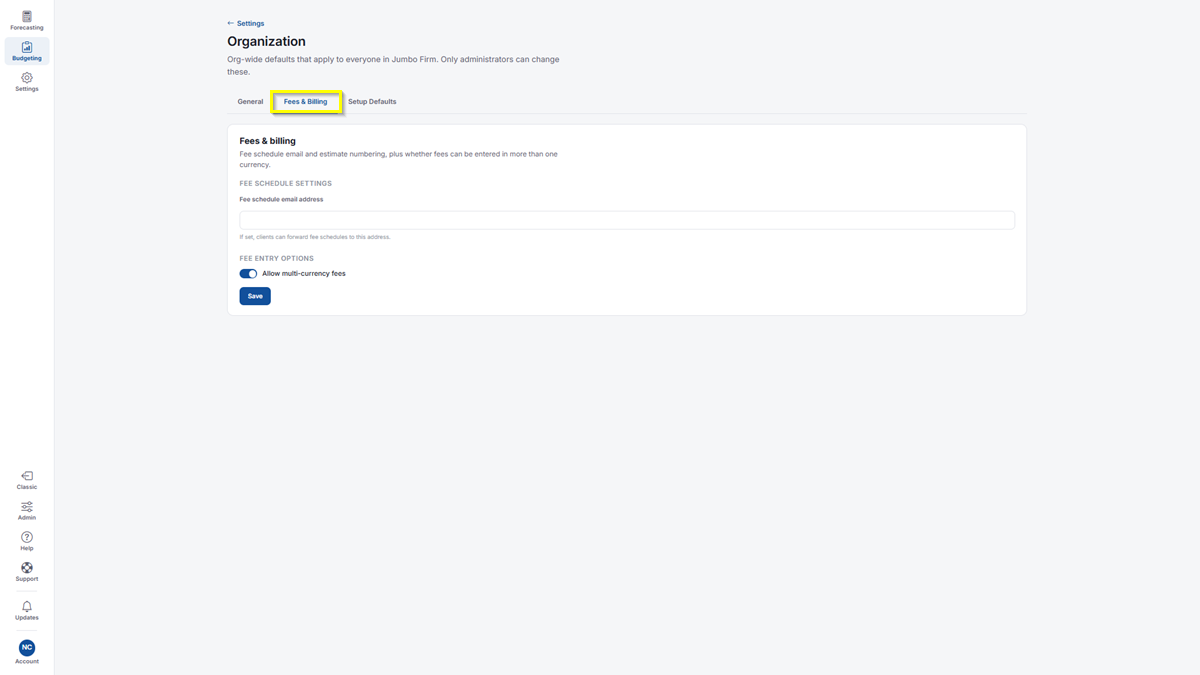Click the FEE SCHEDULE SETTINGS label
Image resolution: width=1200 pixels, height=675 pixels.
coord(286,184)
